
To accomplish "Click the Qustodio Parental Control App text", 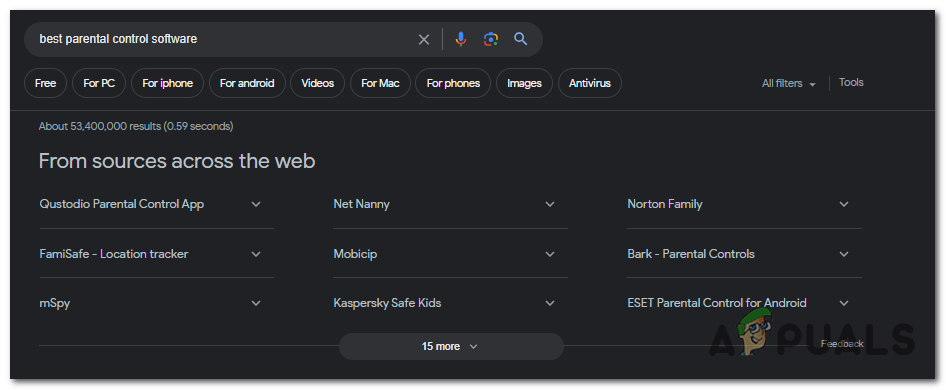I will pyautogui.click(x=121, y=204).
